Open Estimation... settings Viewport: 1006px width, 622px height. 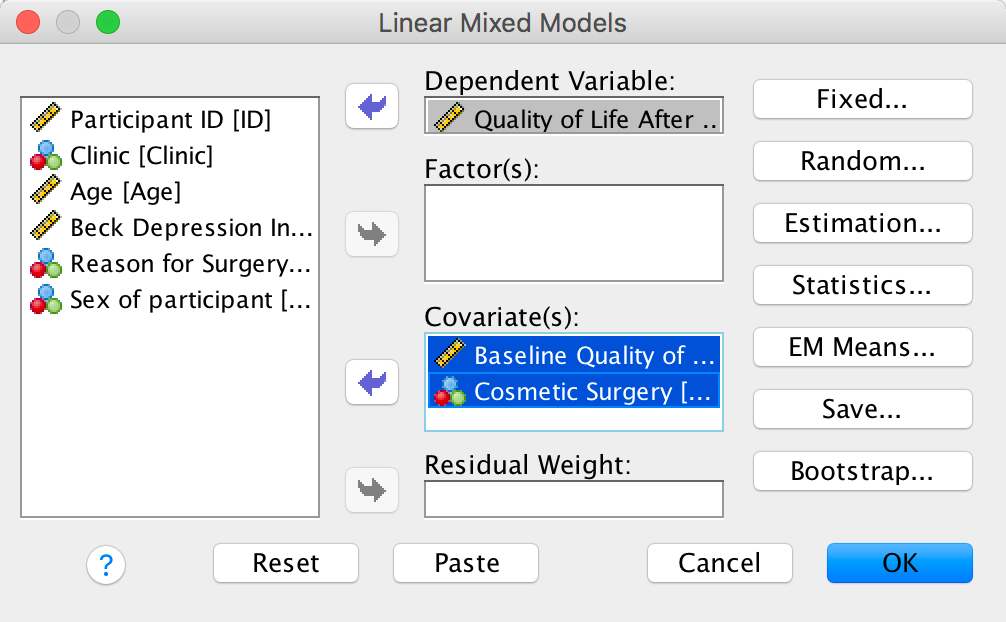(x=862, y=223)
